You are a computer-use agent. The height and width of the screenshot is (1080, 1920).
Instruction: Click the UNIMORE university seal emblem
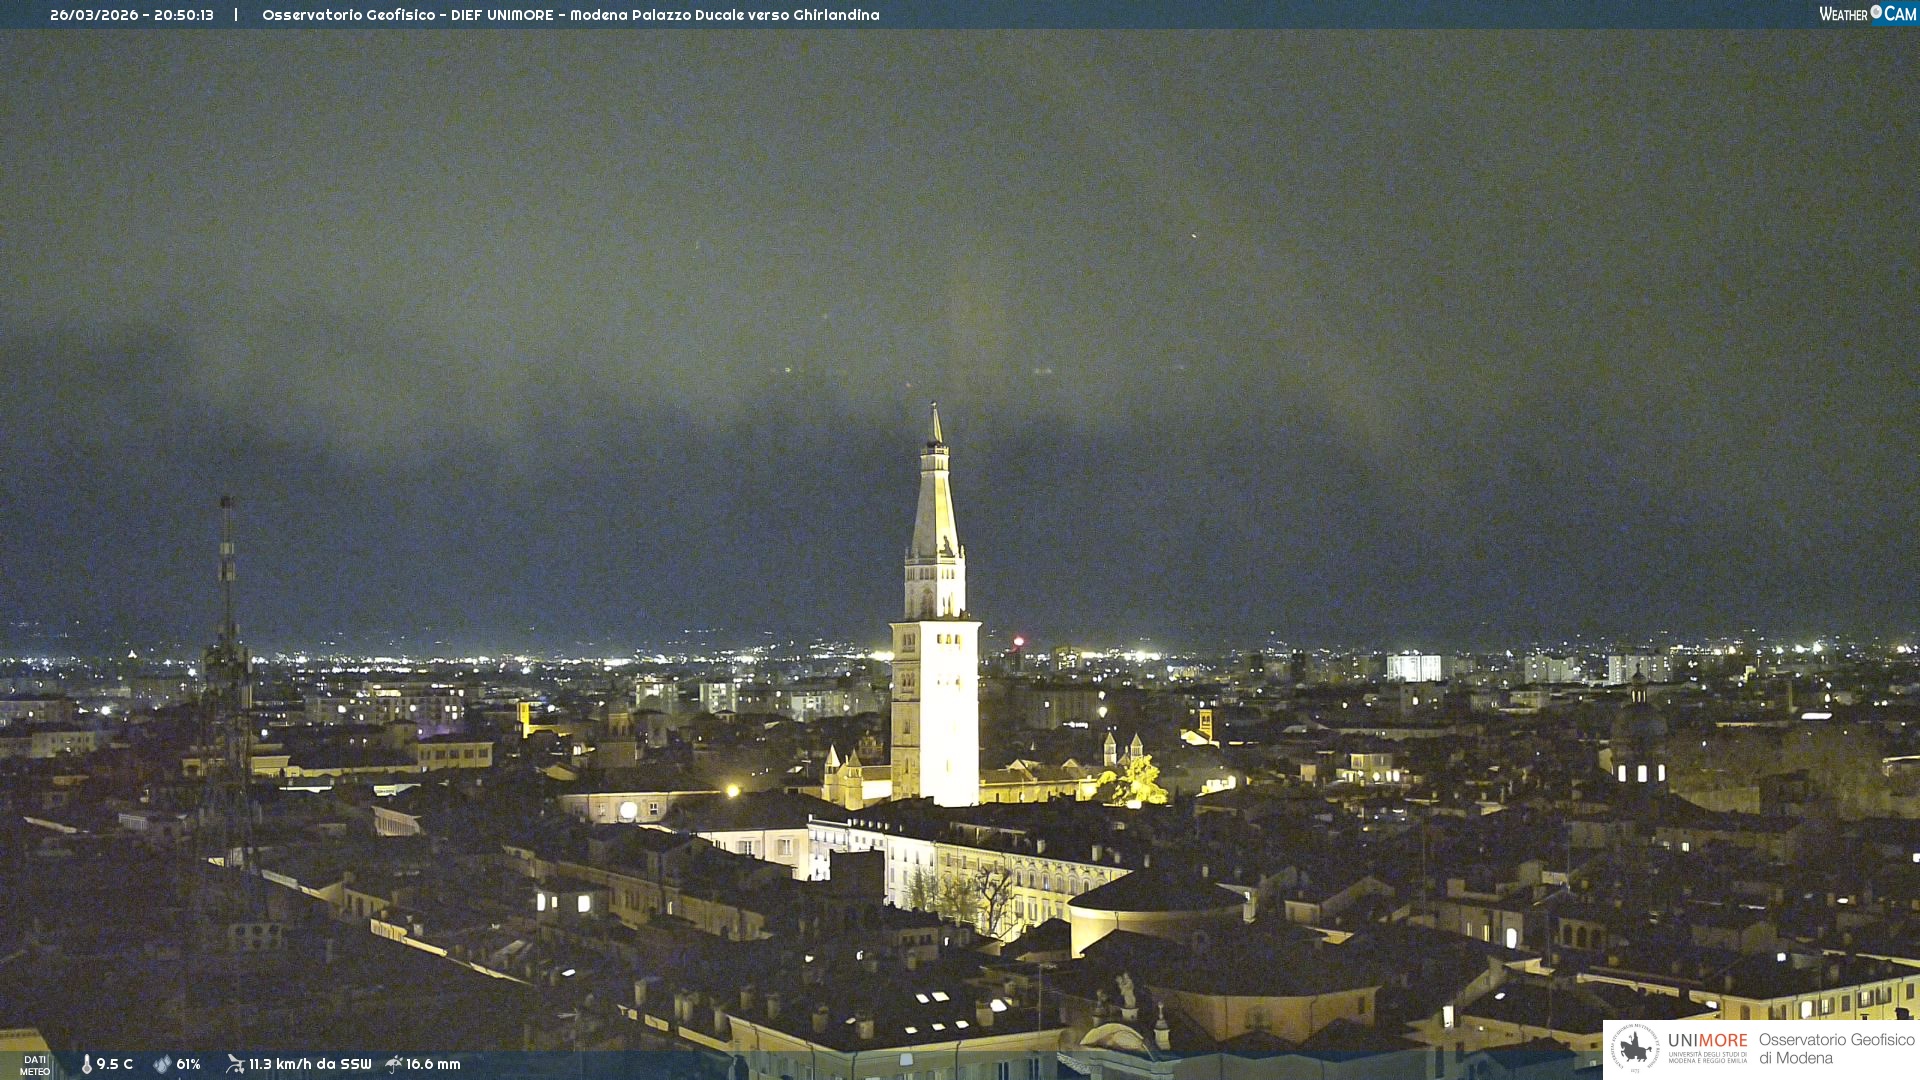(1635, 1048)
